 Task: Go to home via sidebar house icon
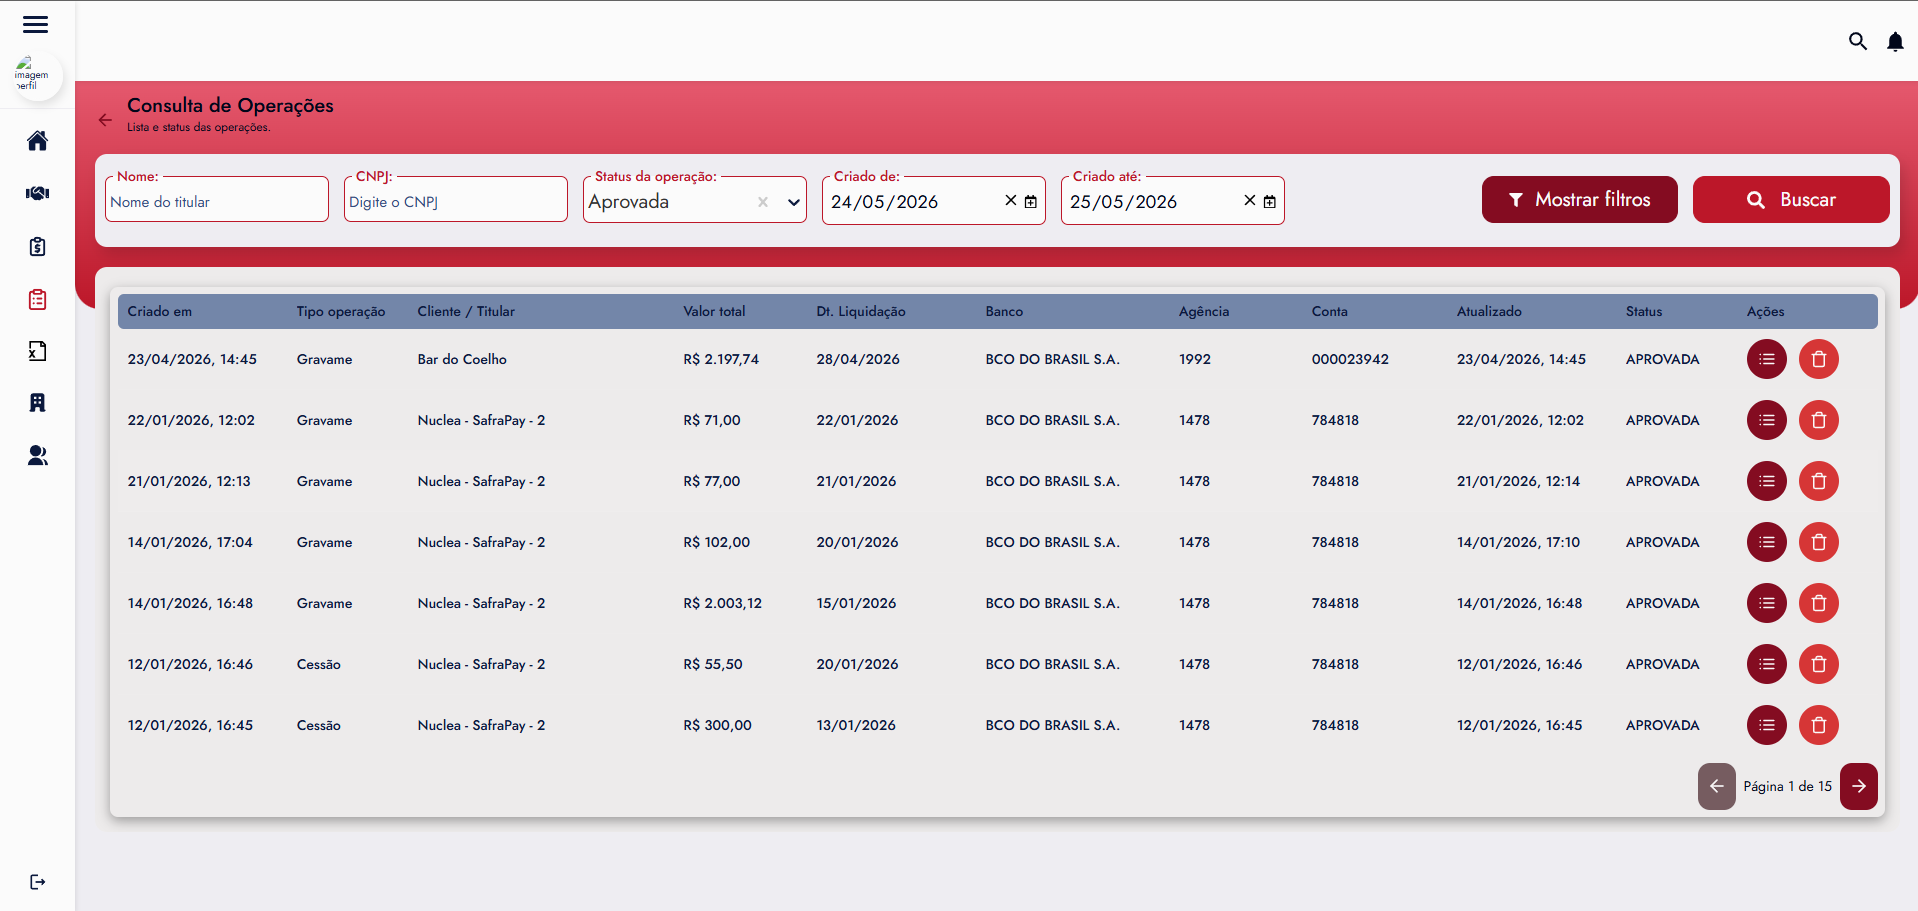(37, 141)
